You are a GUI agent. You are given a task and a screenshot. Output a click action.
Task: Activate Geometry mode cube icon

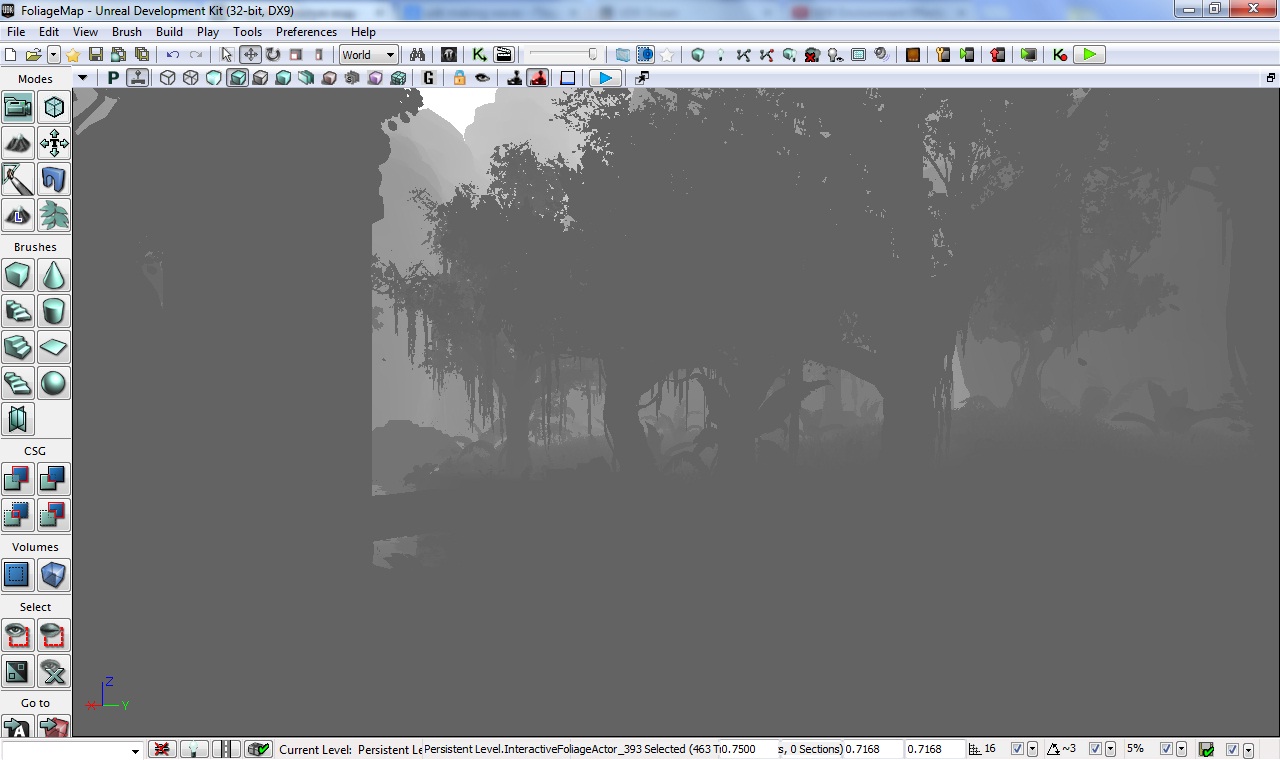pyautogui.click(x=54, y=107)
